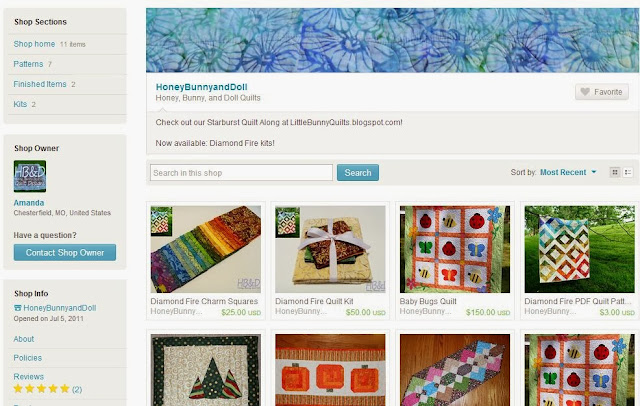Go to Shop home section
This screenshot has height=406, width=640.
click(34, 44)
